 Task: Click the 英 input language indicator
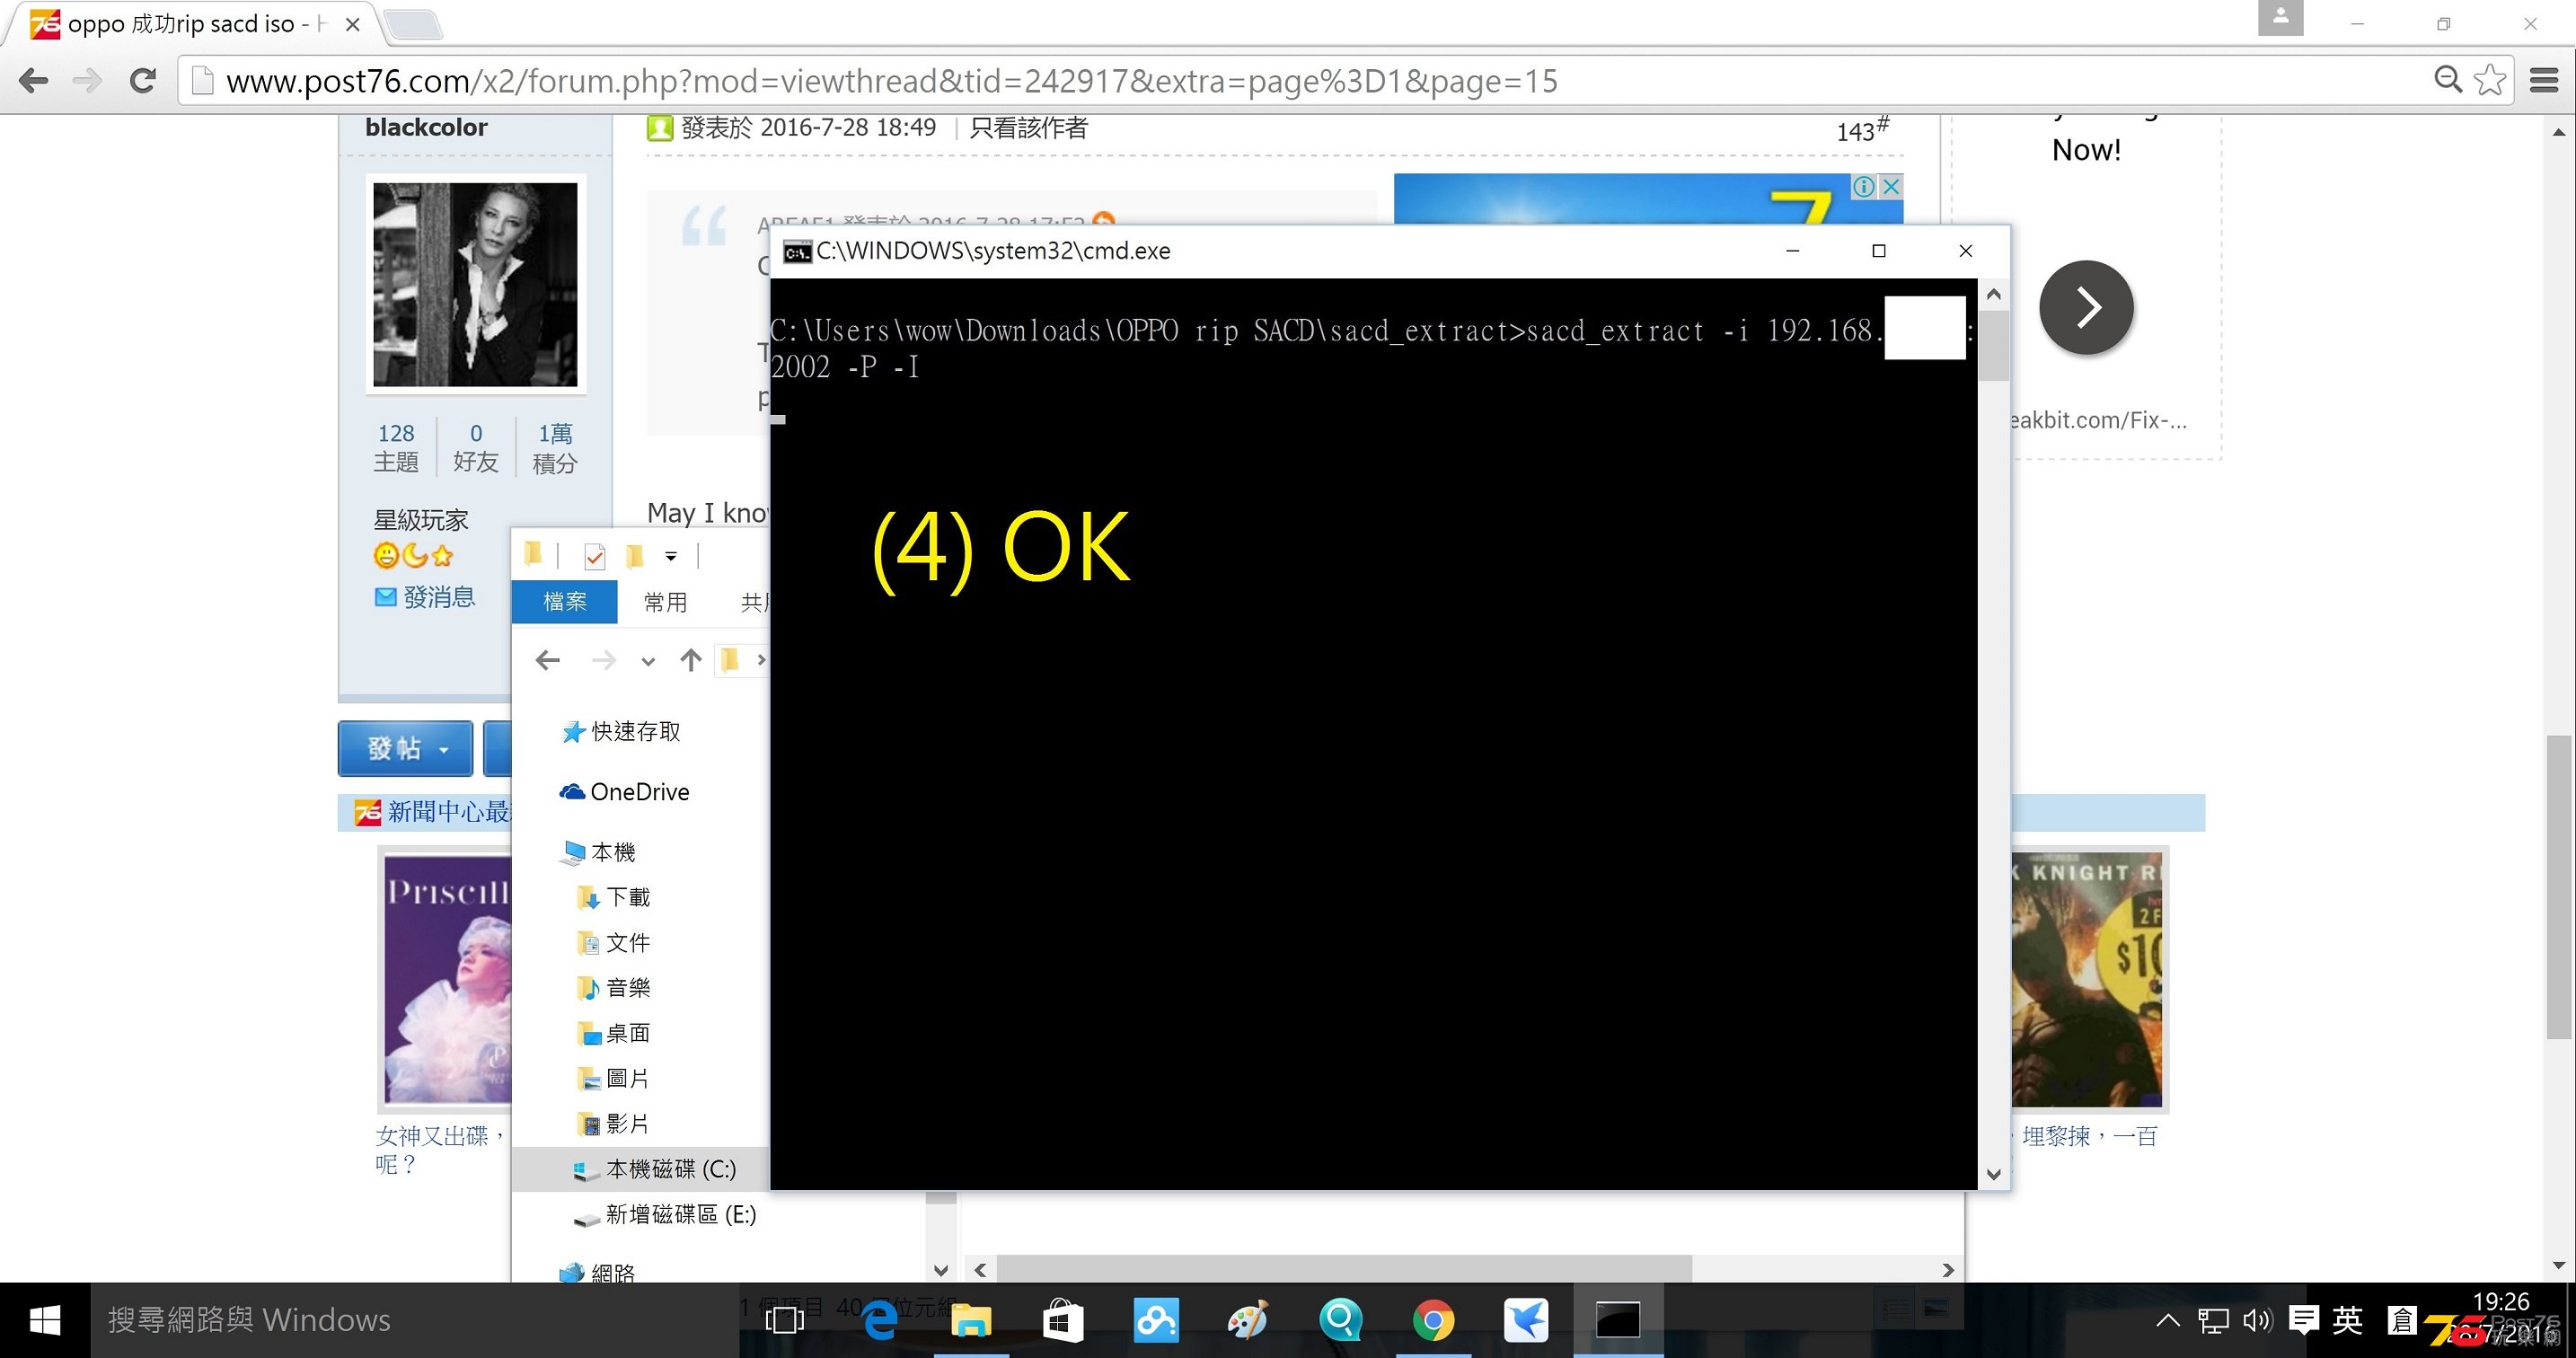pos(2348,1320)
